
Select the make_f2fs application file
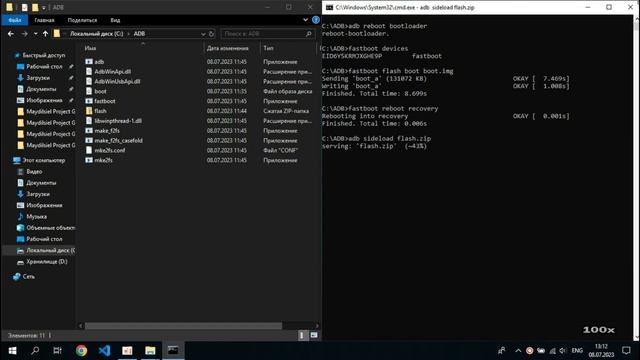(x=107, y=131)
